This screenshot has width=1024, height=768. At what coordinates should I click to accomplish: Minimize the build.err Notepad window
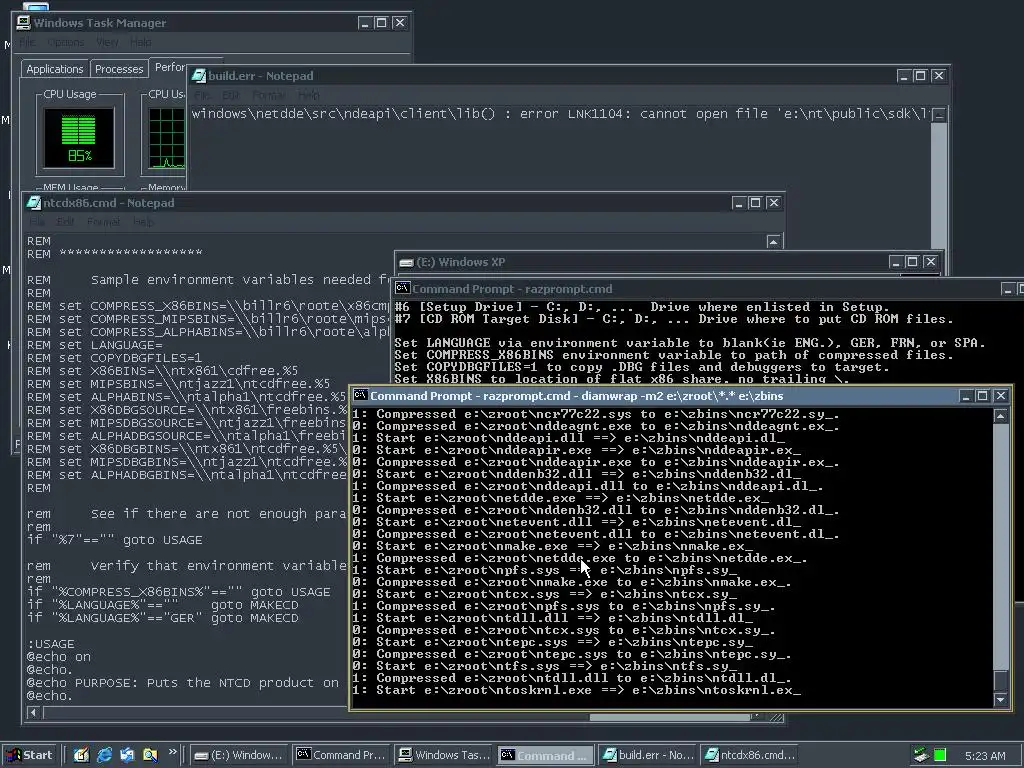904,76
